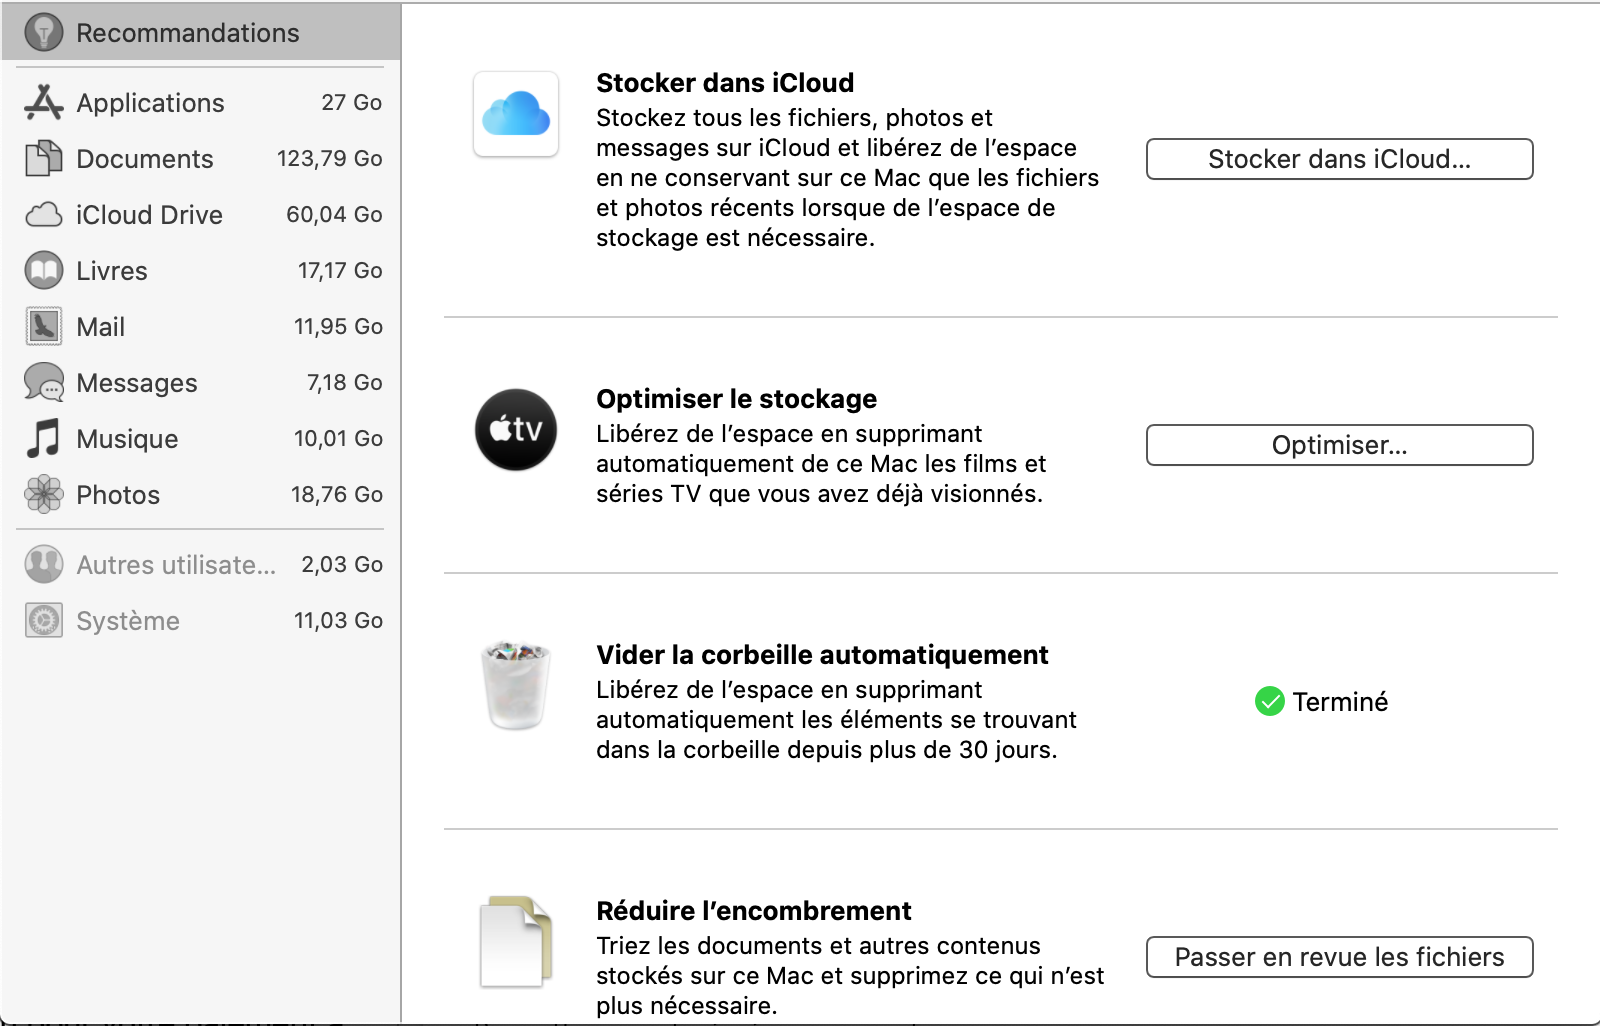
Task: Select the Système sidebar entry
Action: point(128,620)
